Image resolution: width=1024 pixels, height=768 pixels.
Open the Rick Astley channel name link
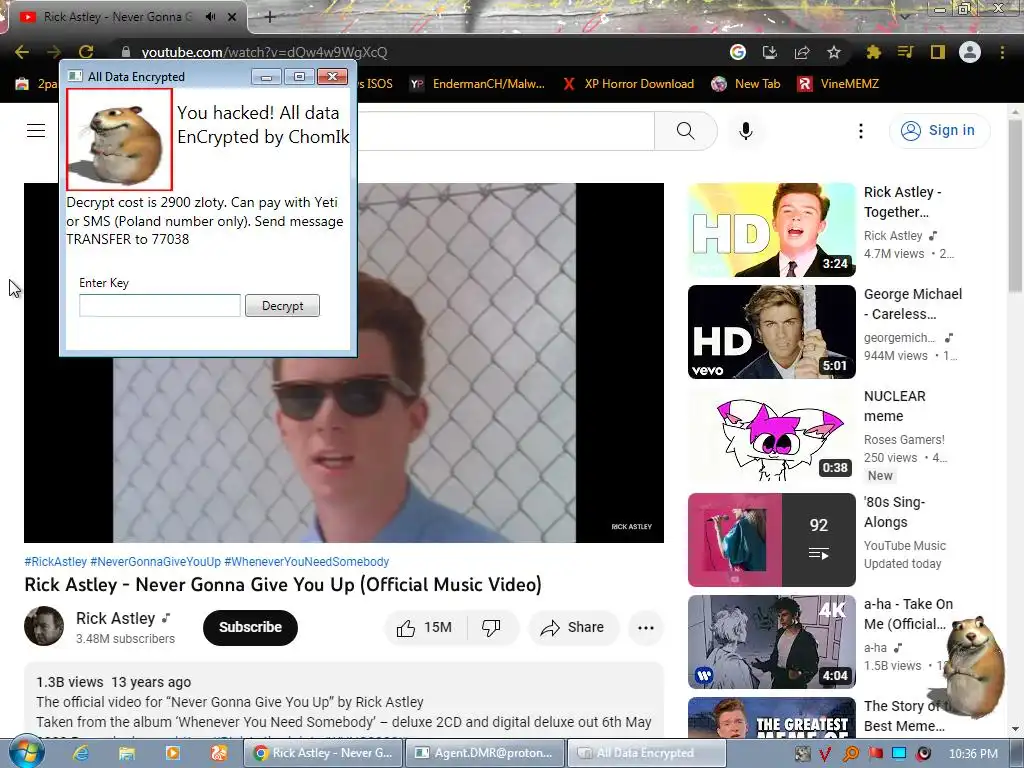pos(116,618)
